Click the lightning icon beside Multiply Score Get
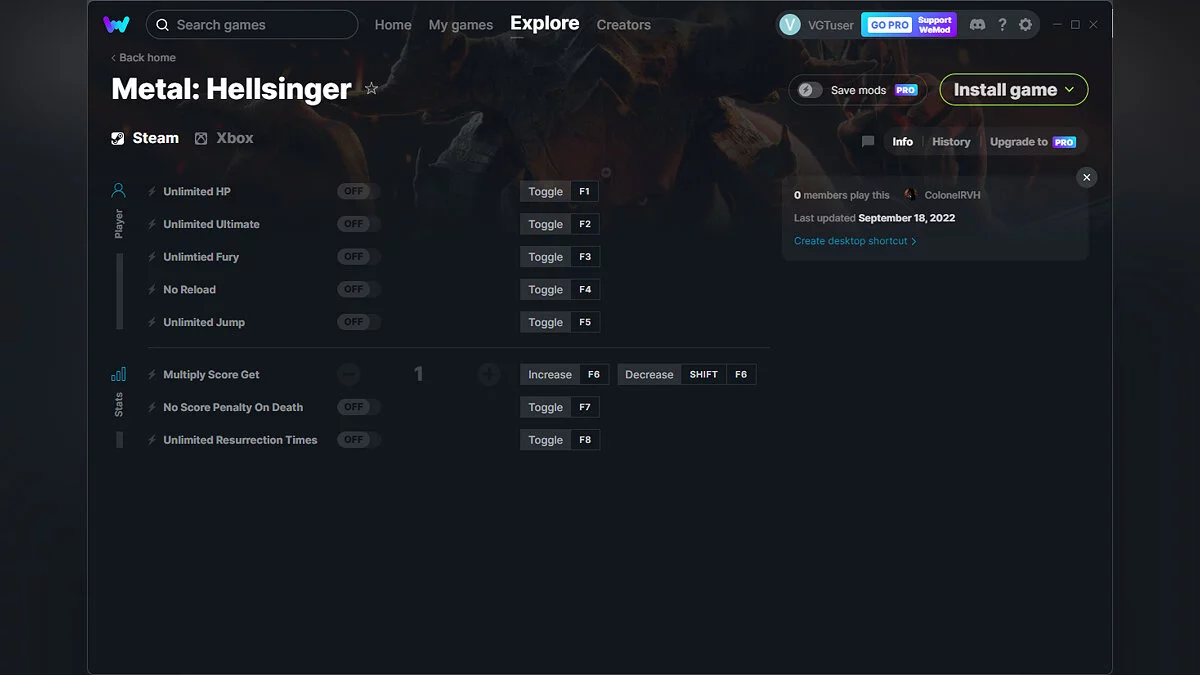Viewport: 1200px width, 675px height. (x=152, y=375)
